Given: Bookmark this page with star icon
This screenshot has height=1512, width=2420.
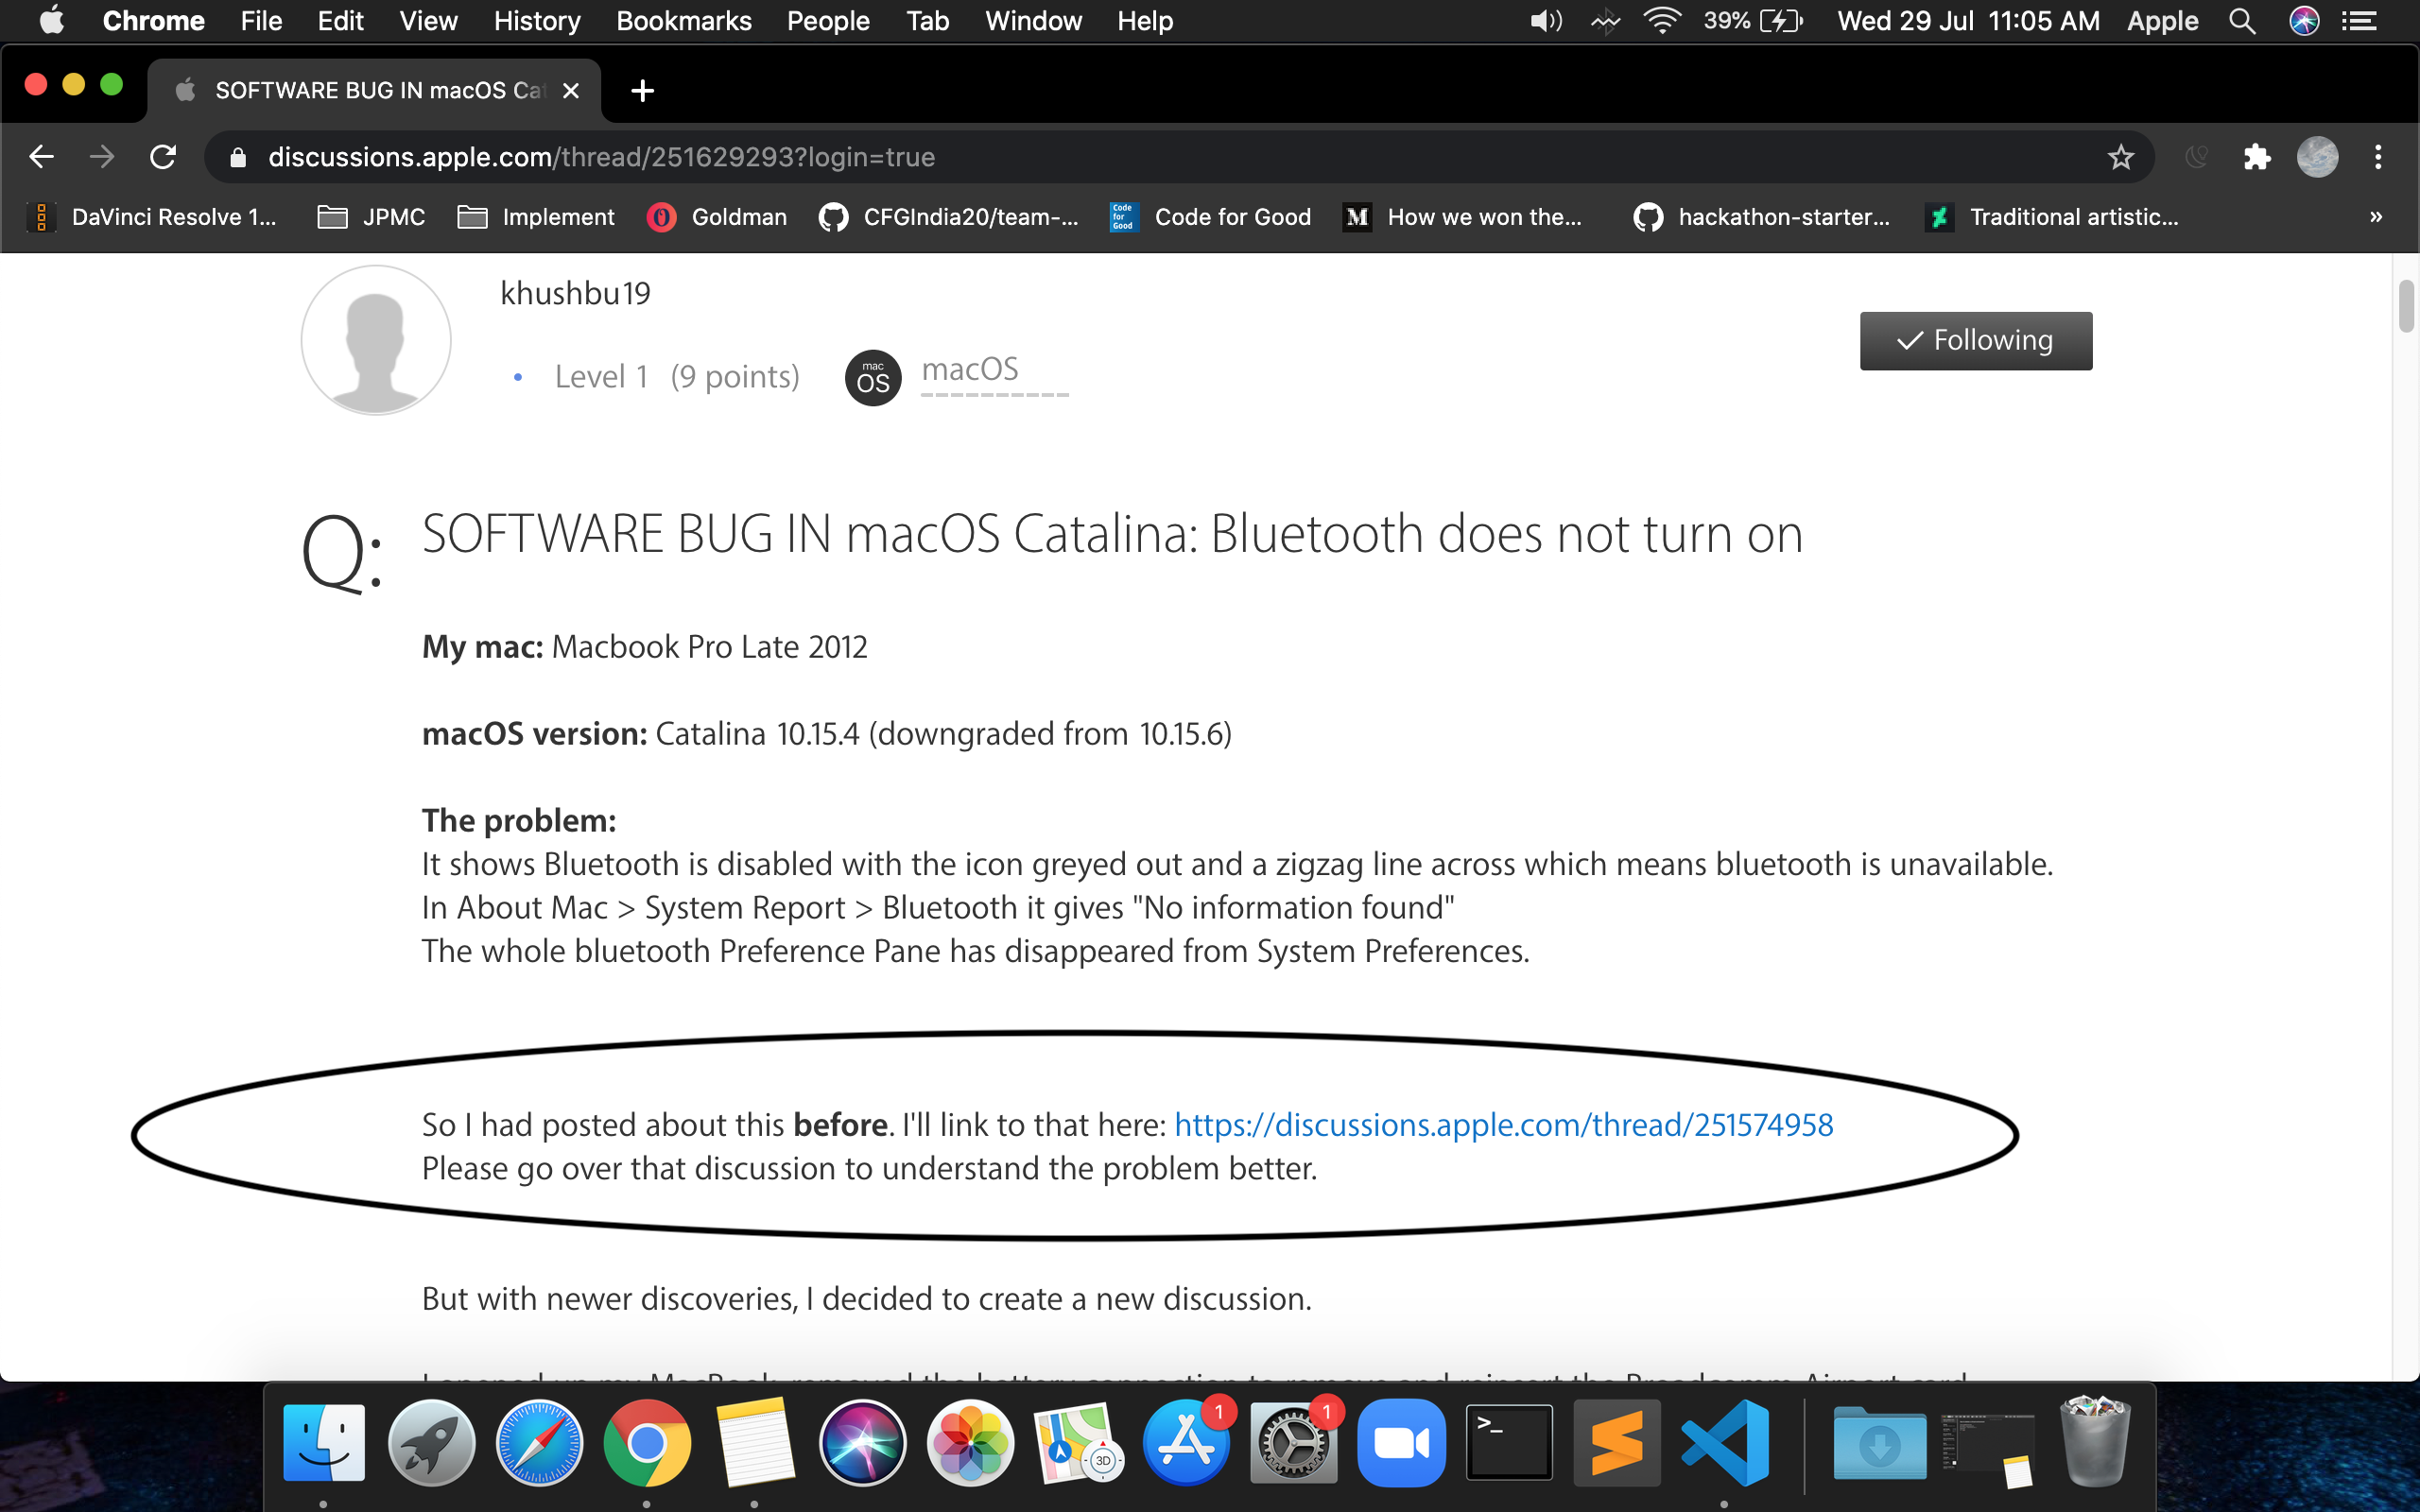Looking at the screenshot, I should click(x=2120, y=157).
